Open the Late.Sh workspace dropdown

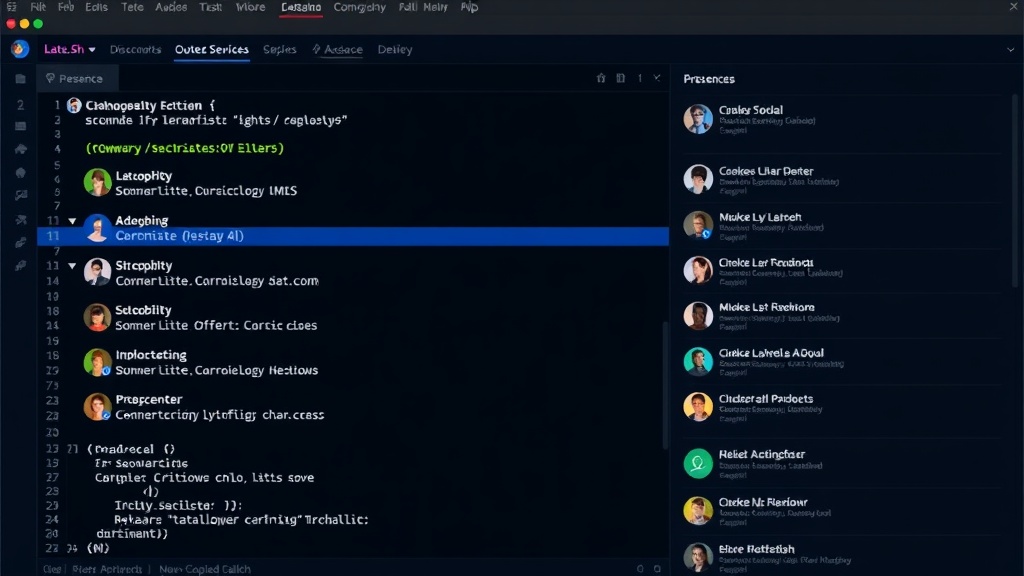click(x=69, y=50)
